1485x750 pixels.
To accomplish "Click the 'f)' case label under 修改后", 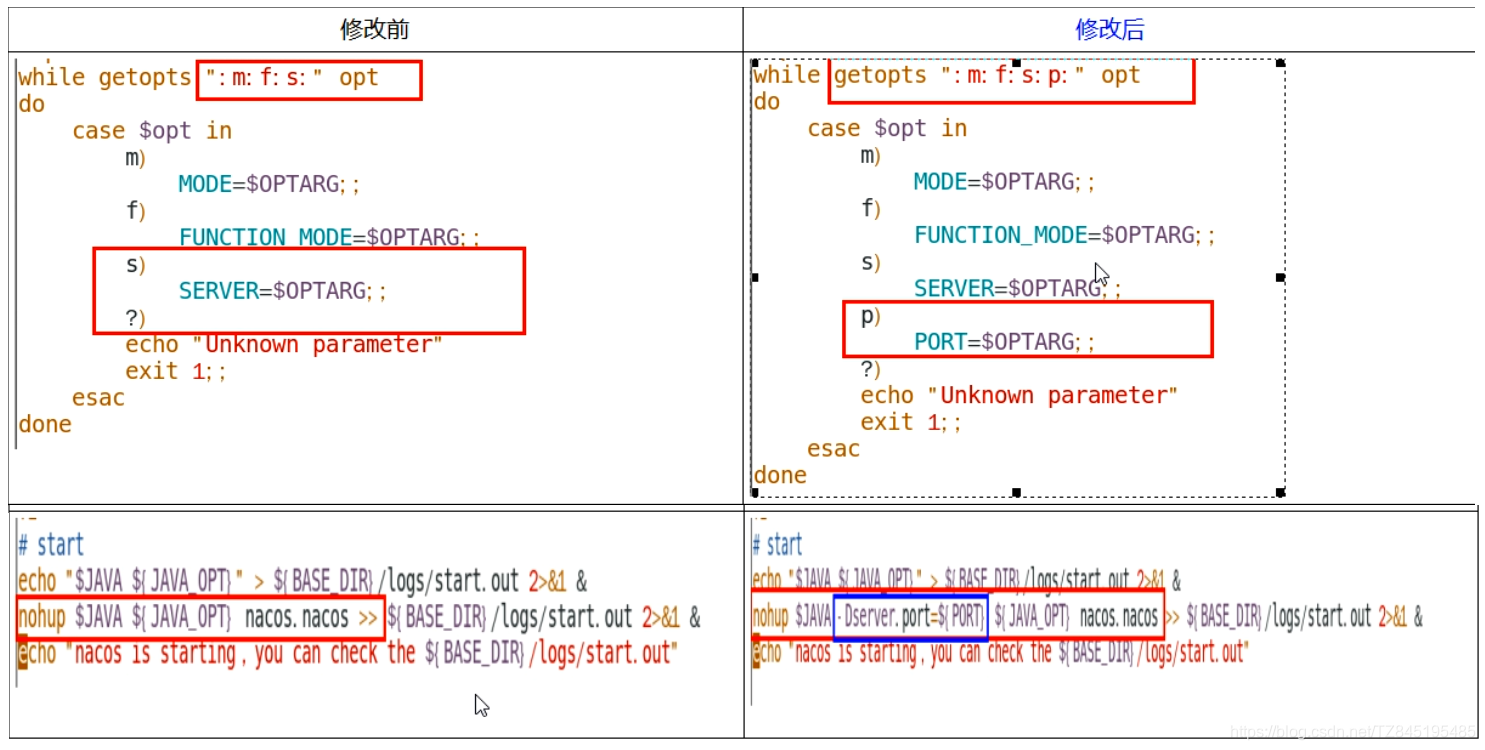I will [871, 208].
